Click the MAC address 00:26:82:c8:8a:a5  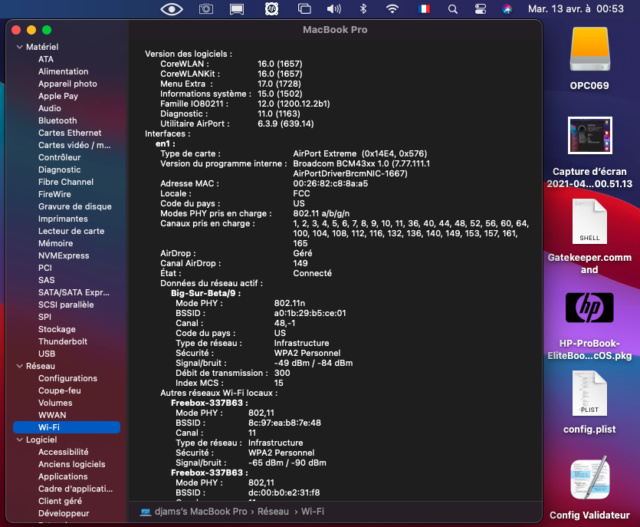click(330, 184)
